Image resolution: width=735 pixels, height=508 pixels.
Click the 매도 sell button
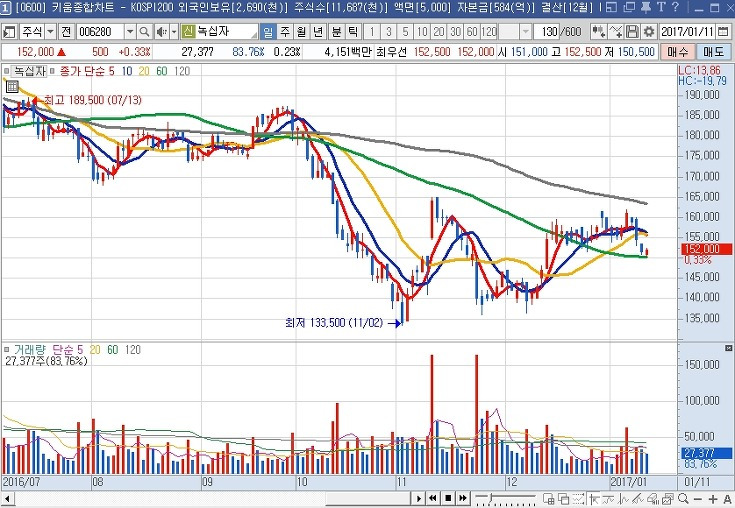(x=713, y=52)
